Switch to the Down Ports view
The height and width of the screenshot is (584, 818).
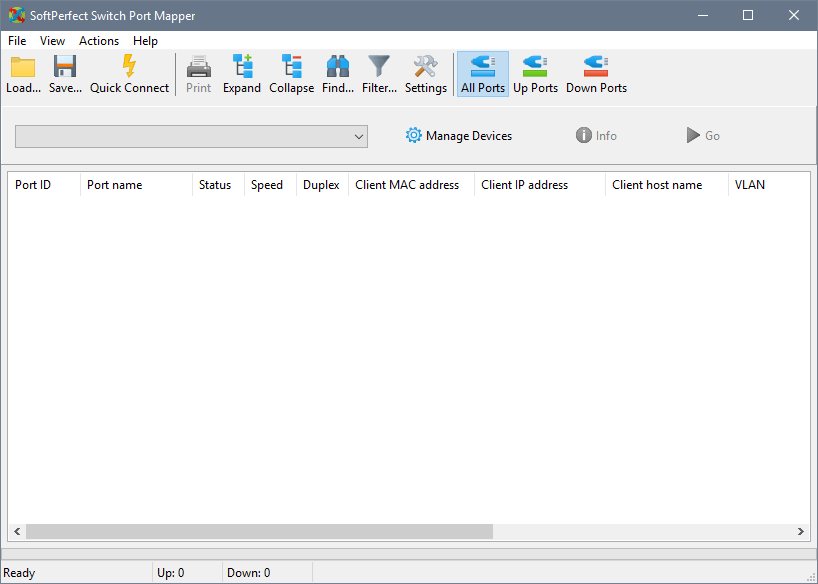coord(595,73)
